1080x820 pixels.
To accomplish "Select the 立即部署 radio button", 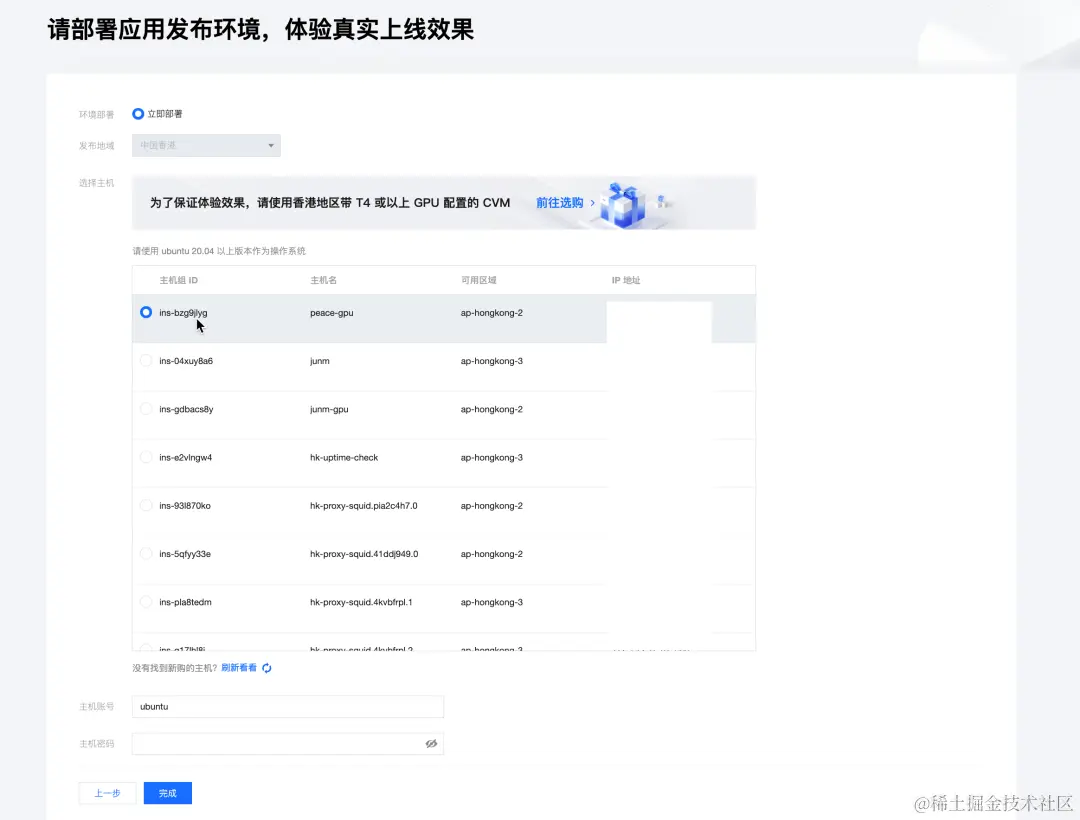I will pyautogui.click(x=138, y=114).
